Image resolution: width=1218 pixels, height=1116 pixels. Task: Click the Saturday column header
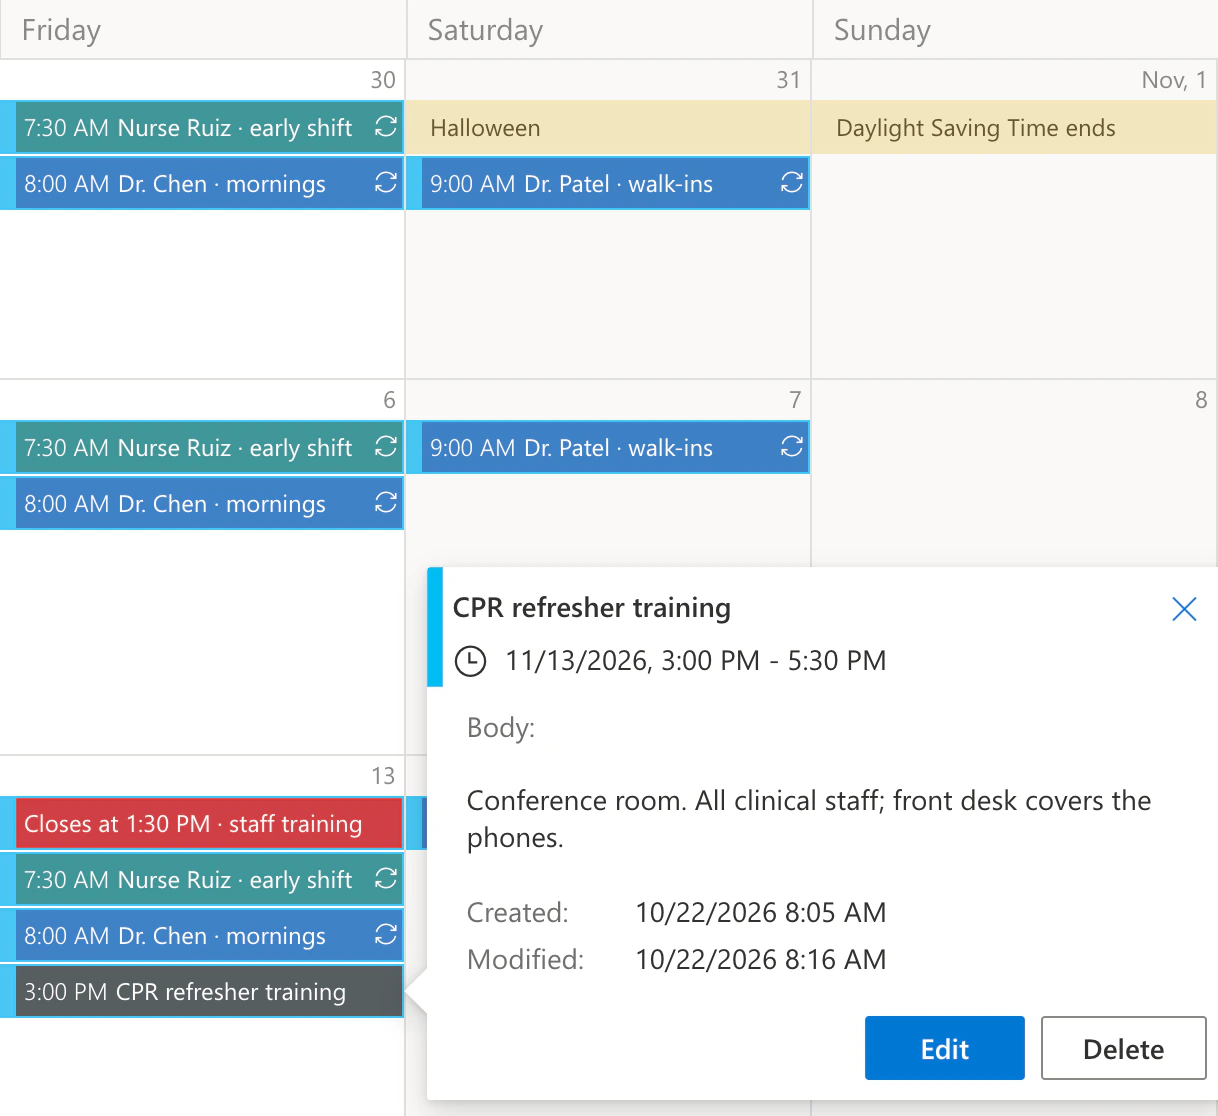[x=609, y=30]
